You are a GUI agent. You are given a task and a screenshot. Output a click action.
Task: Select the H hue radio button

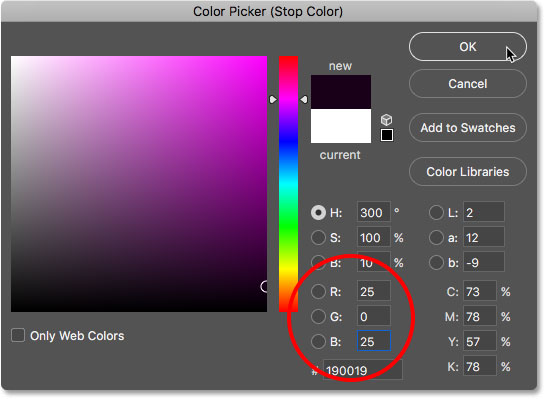pos(318,212)
